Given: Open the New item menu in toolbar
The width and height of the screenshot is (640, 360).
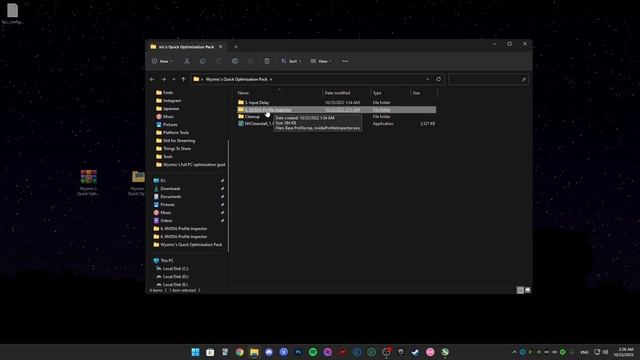Looking at the screenshot, I should pyautogui.click(x=162, y=61).
